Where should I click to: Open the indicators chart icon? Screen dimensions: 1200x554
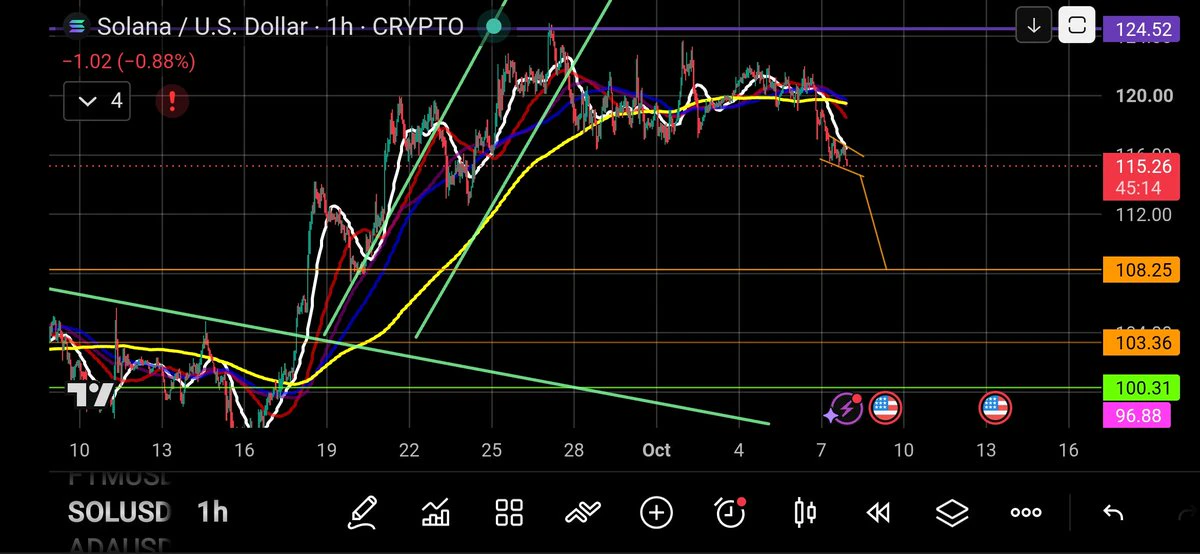[x=436, y=514]
